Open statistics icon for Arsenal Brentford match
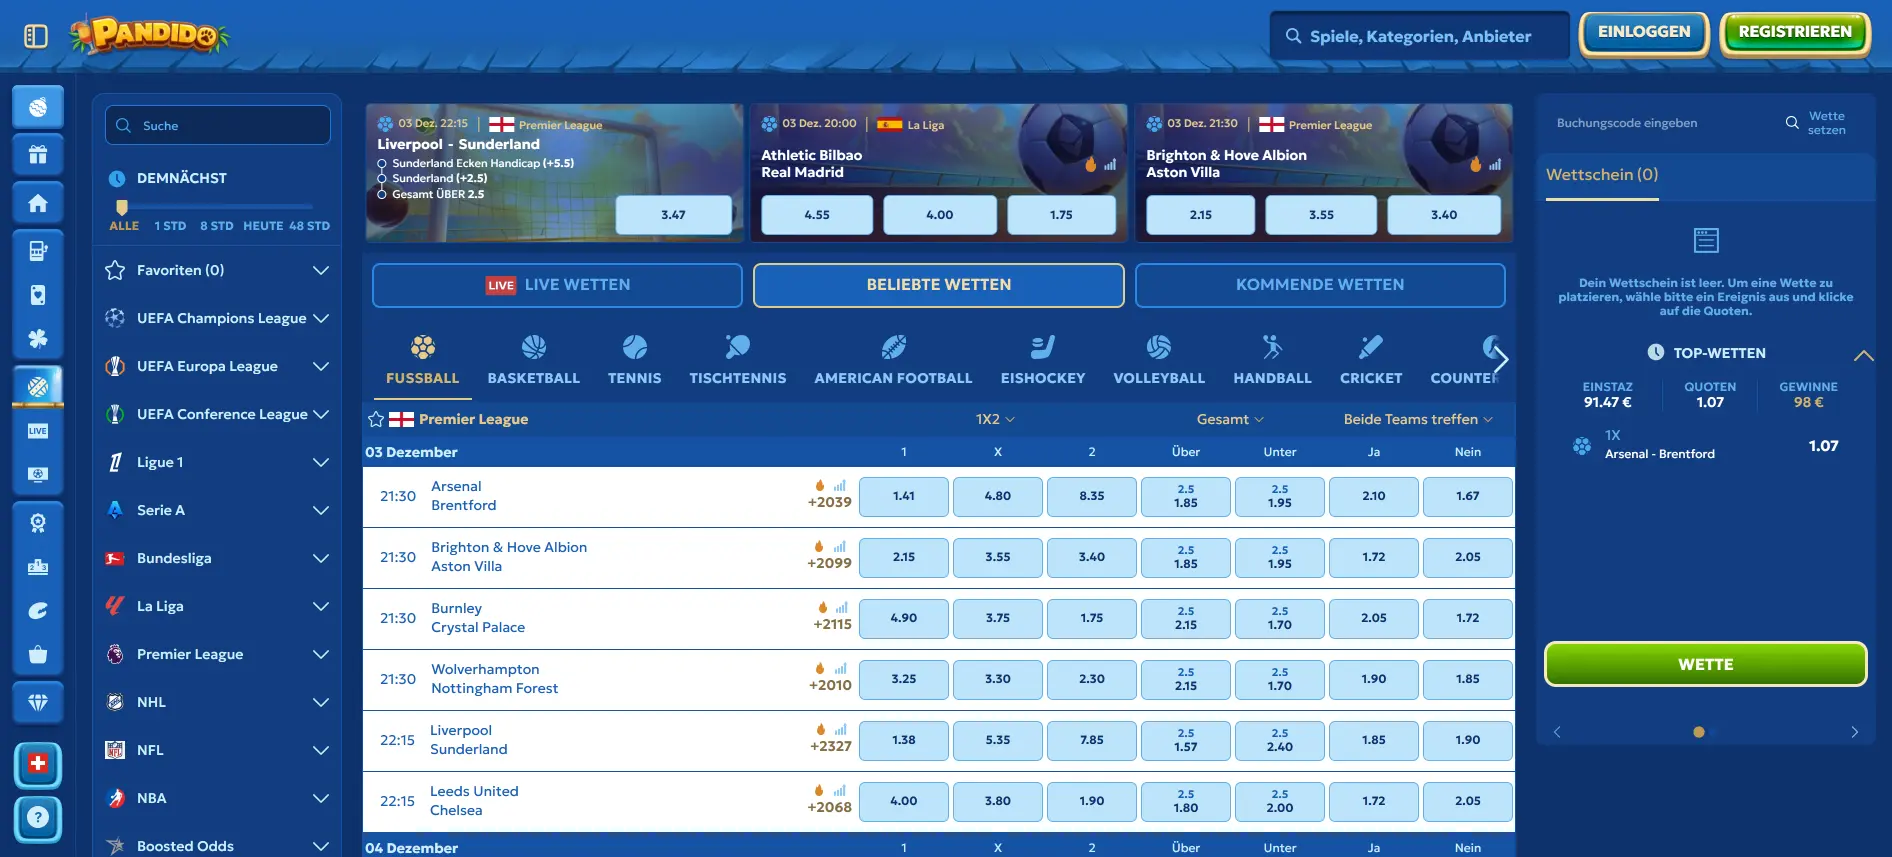The image size is (1892, 857). (x=840, y=486)
